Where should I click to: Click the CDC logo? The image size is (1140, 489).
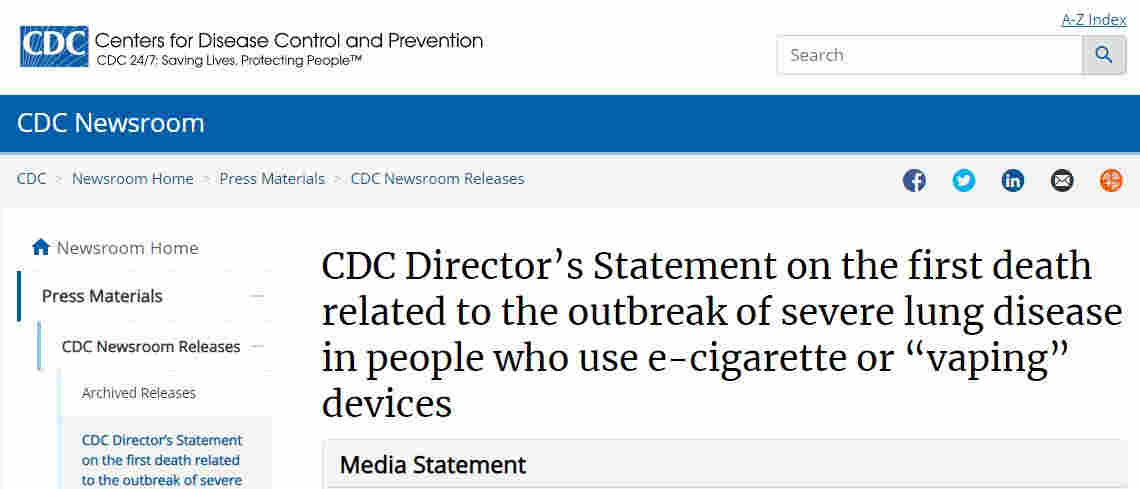(x=54, y=47)
